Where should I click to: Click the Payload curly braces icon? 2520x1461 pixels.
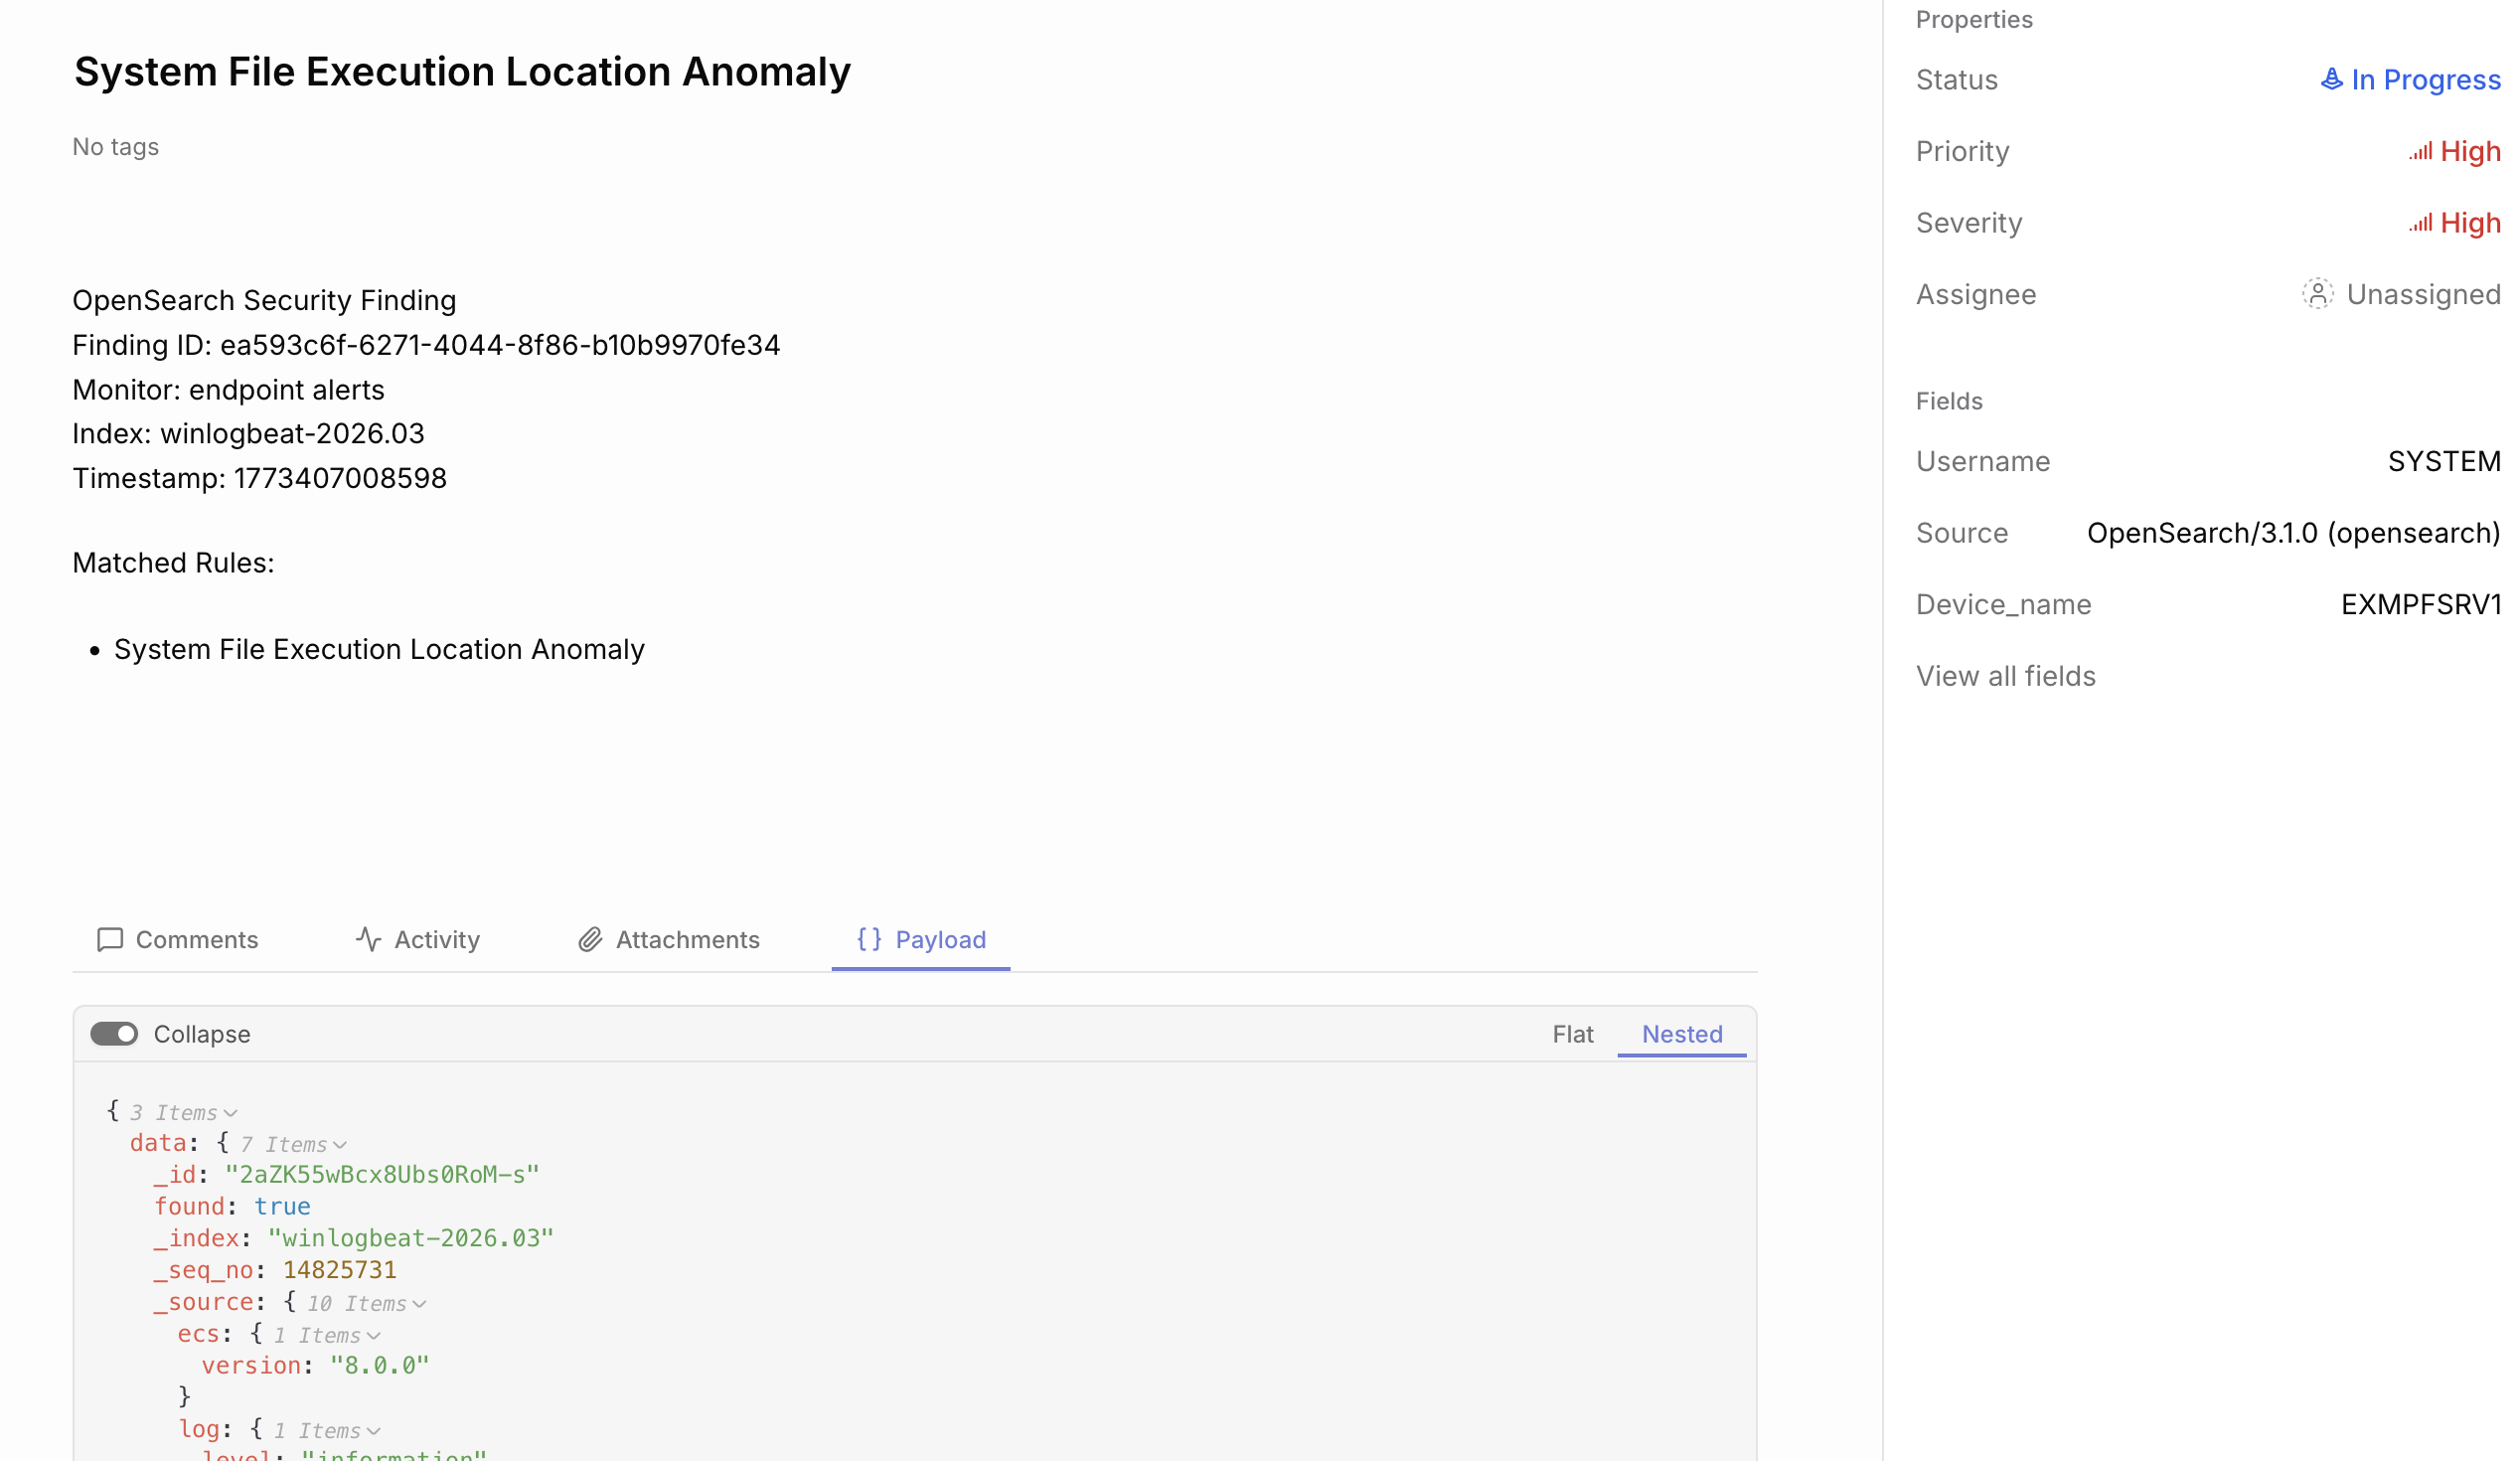click(x=869, y=939)
